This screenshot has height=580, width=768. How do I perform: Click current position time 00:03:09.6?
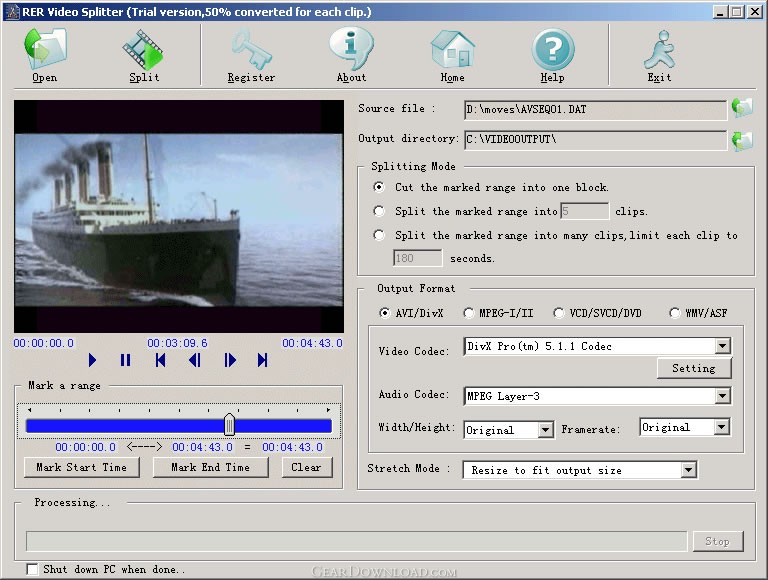pos(177,343)
